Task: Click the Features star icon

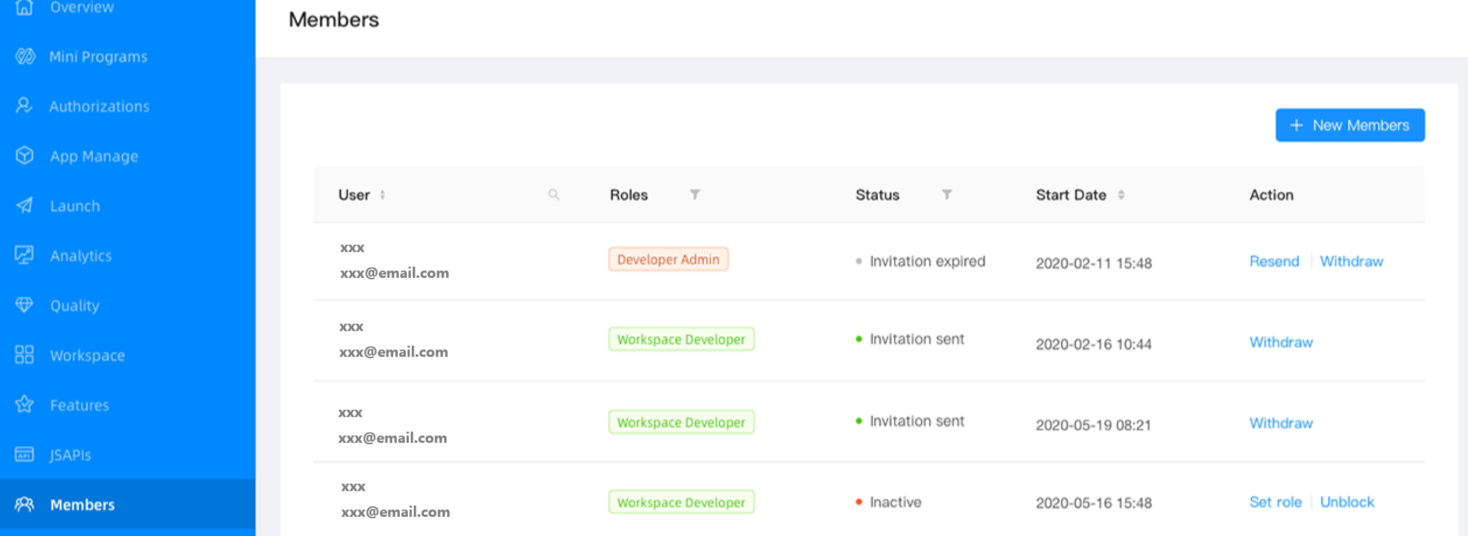Action: click(x=25, y=405)
